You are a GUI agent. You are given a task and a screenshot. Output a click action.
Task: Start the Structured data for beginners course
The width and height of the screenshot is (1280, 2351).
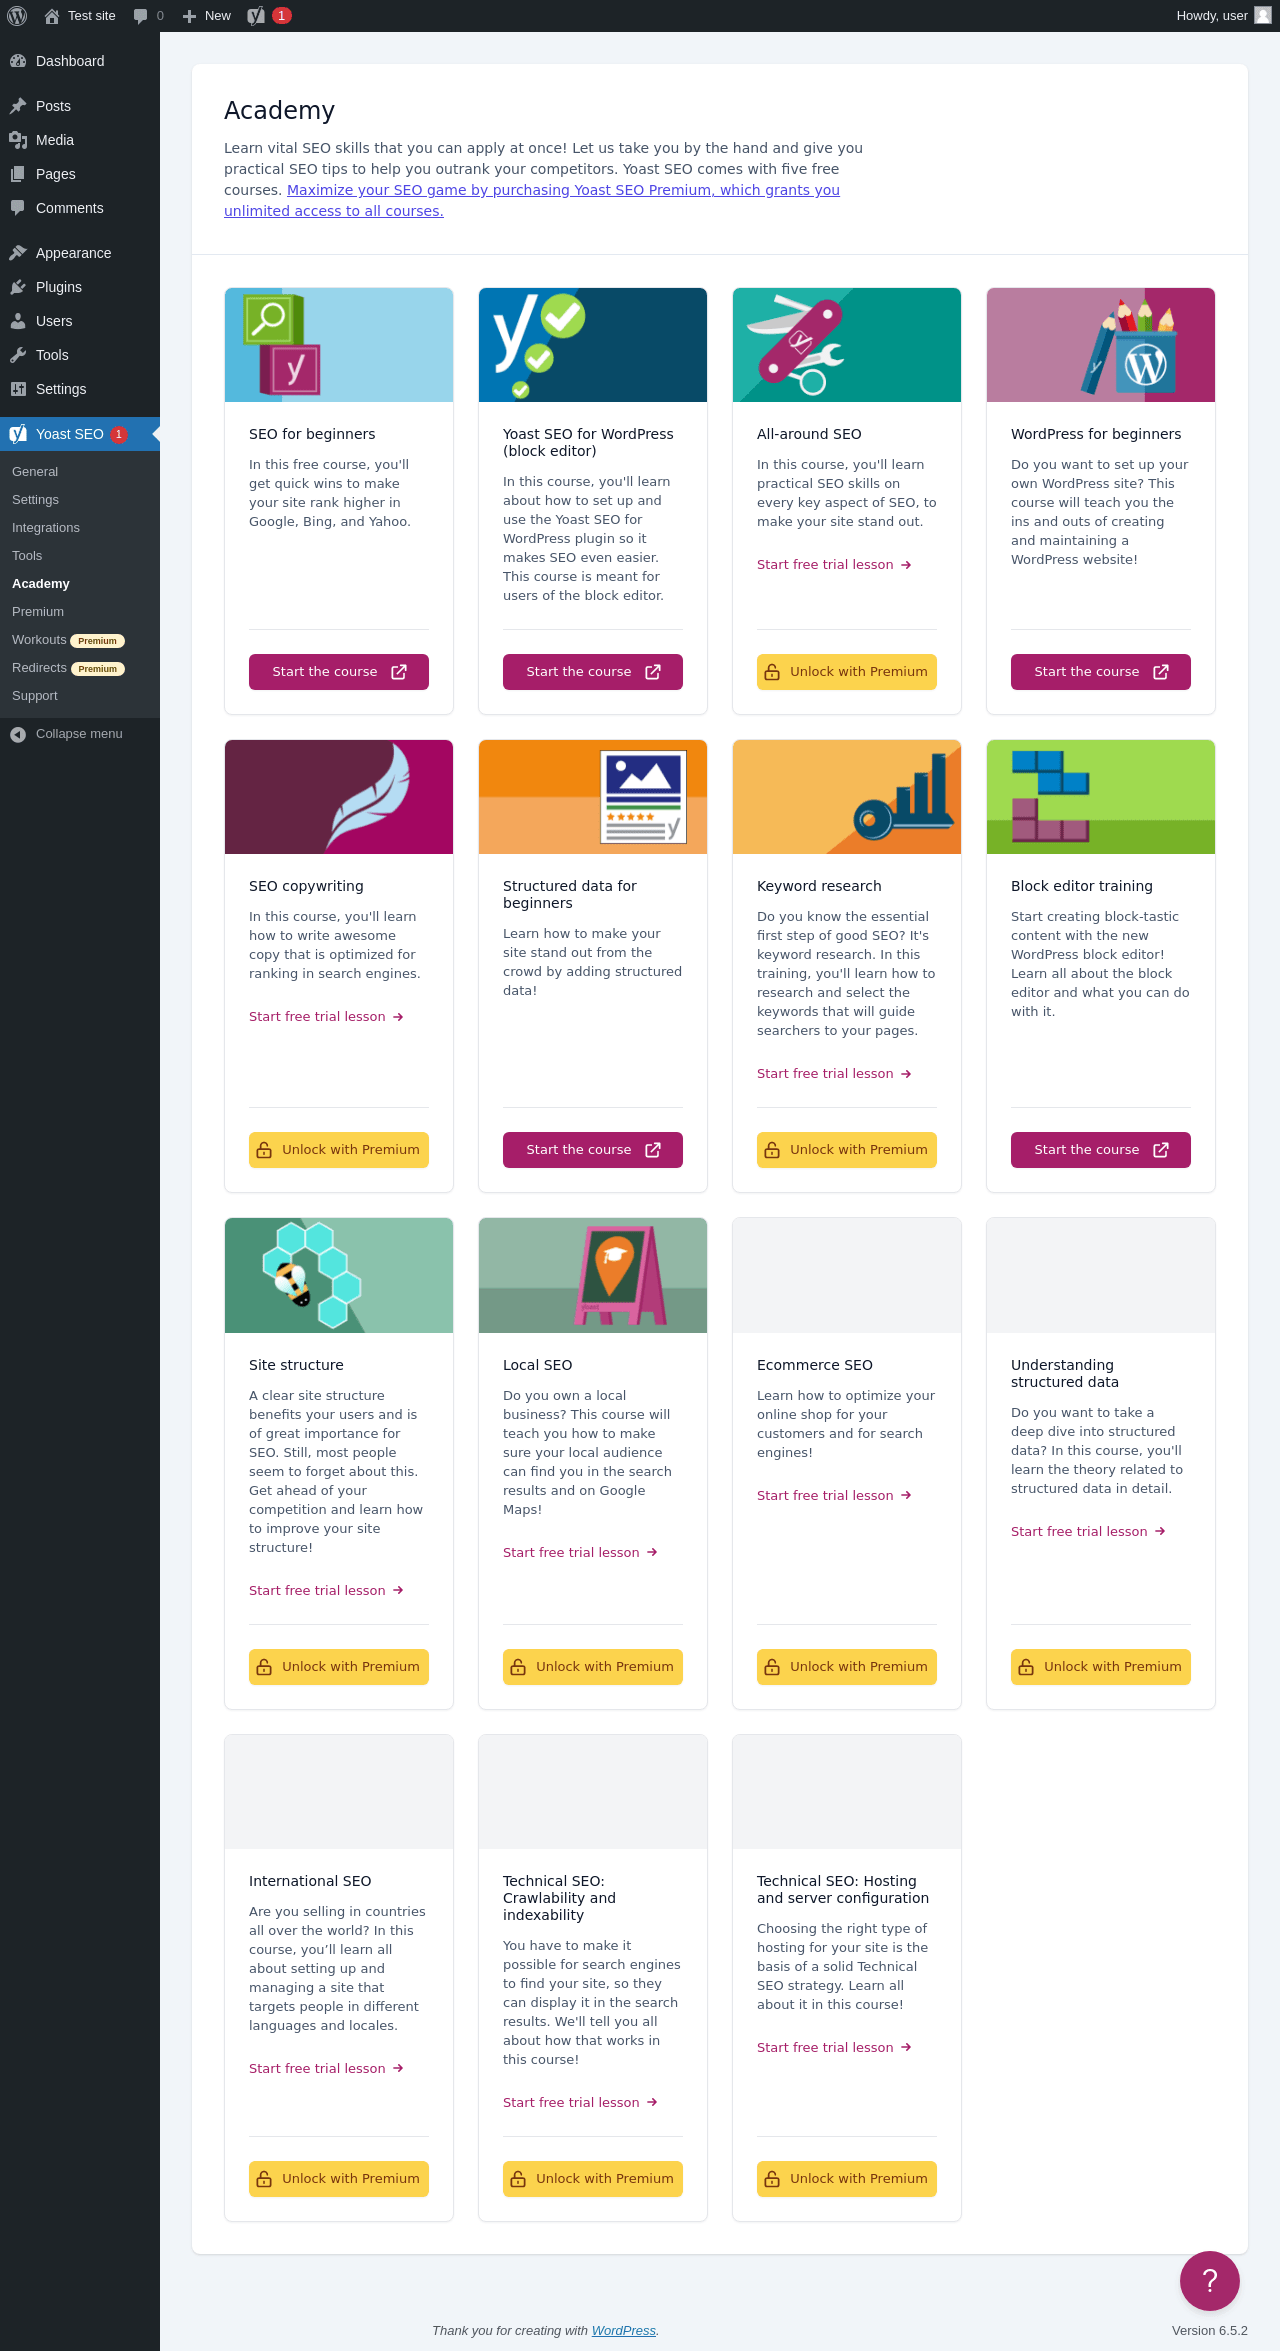(x=593, y=1150)
